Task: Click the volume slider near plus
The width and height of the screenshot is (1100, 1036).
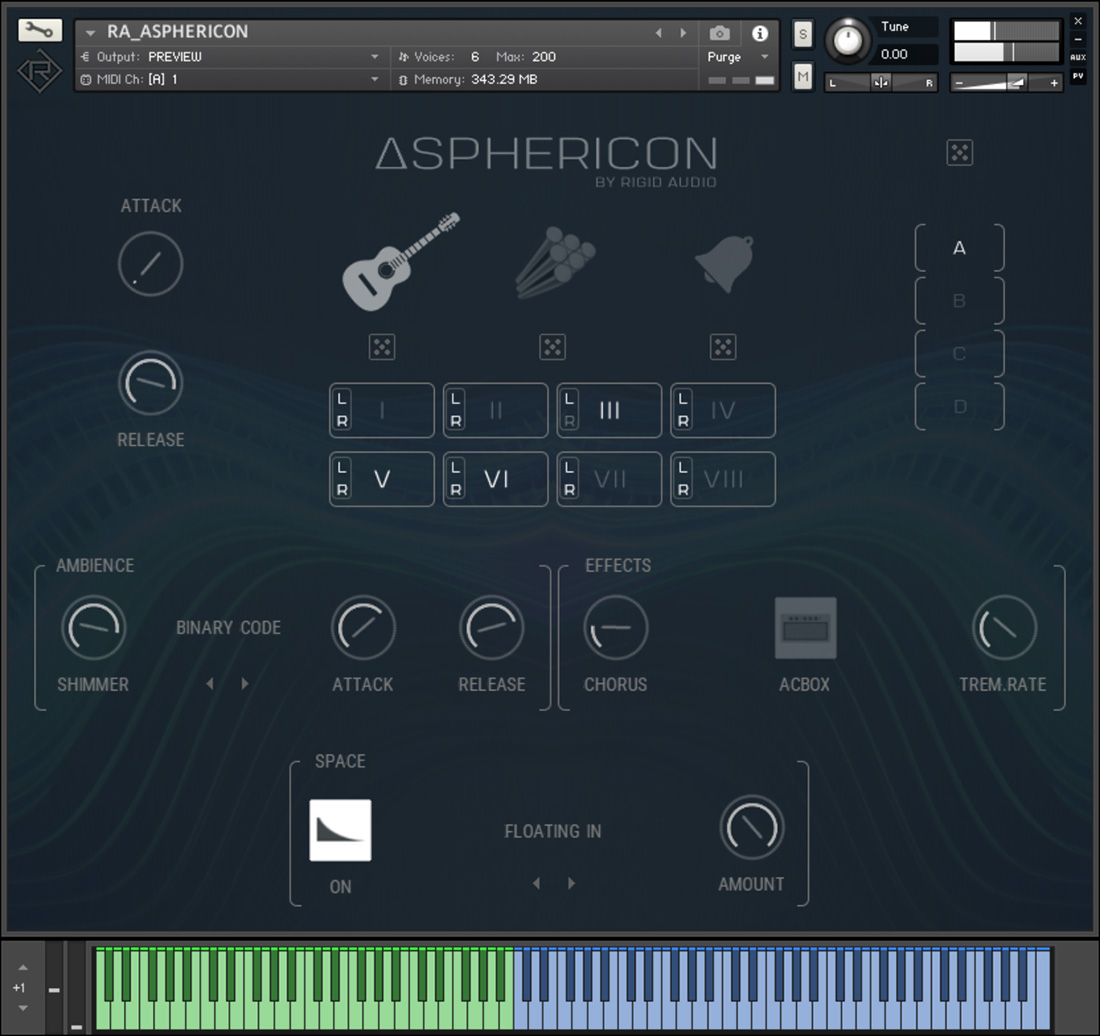Action: point(1006,83)
